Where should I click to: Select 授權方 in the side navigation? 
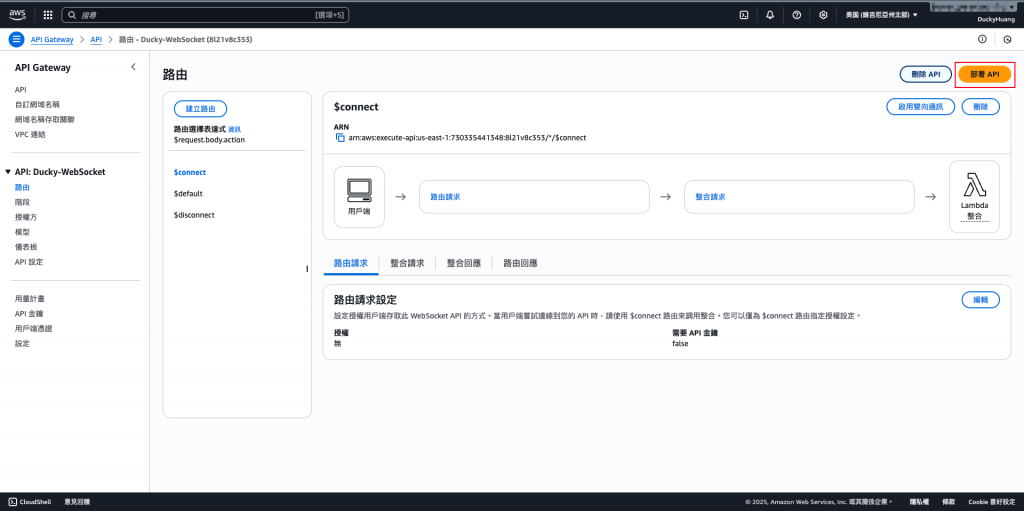[26, 217]
